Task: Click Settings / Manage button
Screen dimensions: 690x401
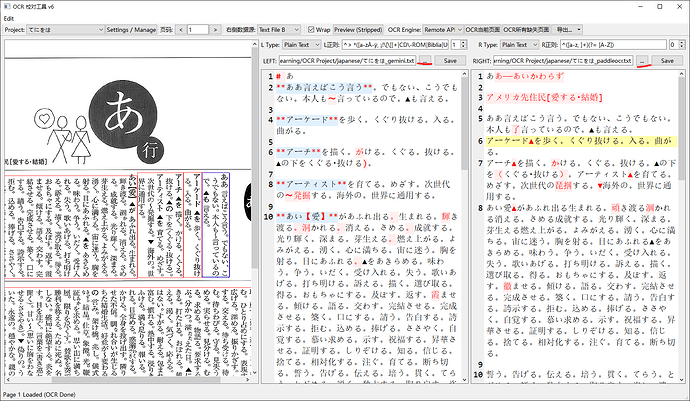Action: [x=132, y=30]
